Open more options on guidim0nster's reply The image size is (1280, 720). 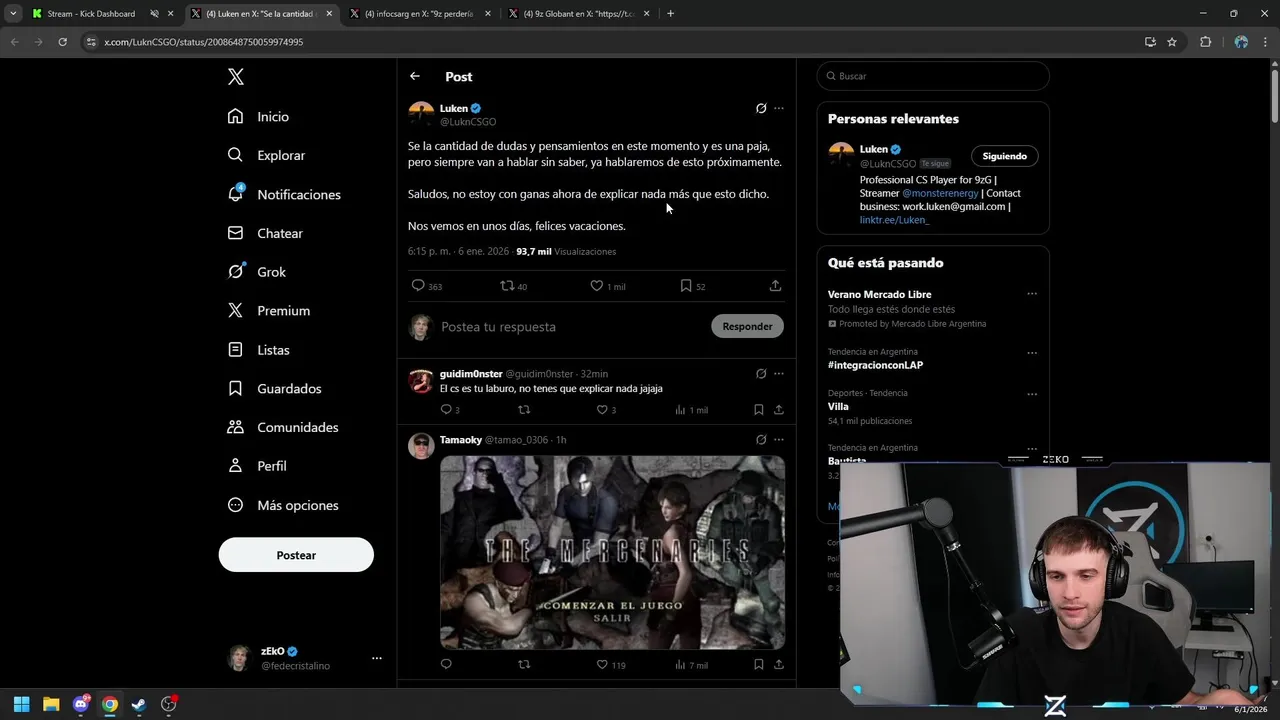point(779,373)
